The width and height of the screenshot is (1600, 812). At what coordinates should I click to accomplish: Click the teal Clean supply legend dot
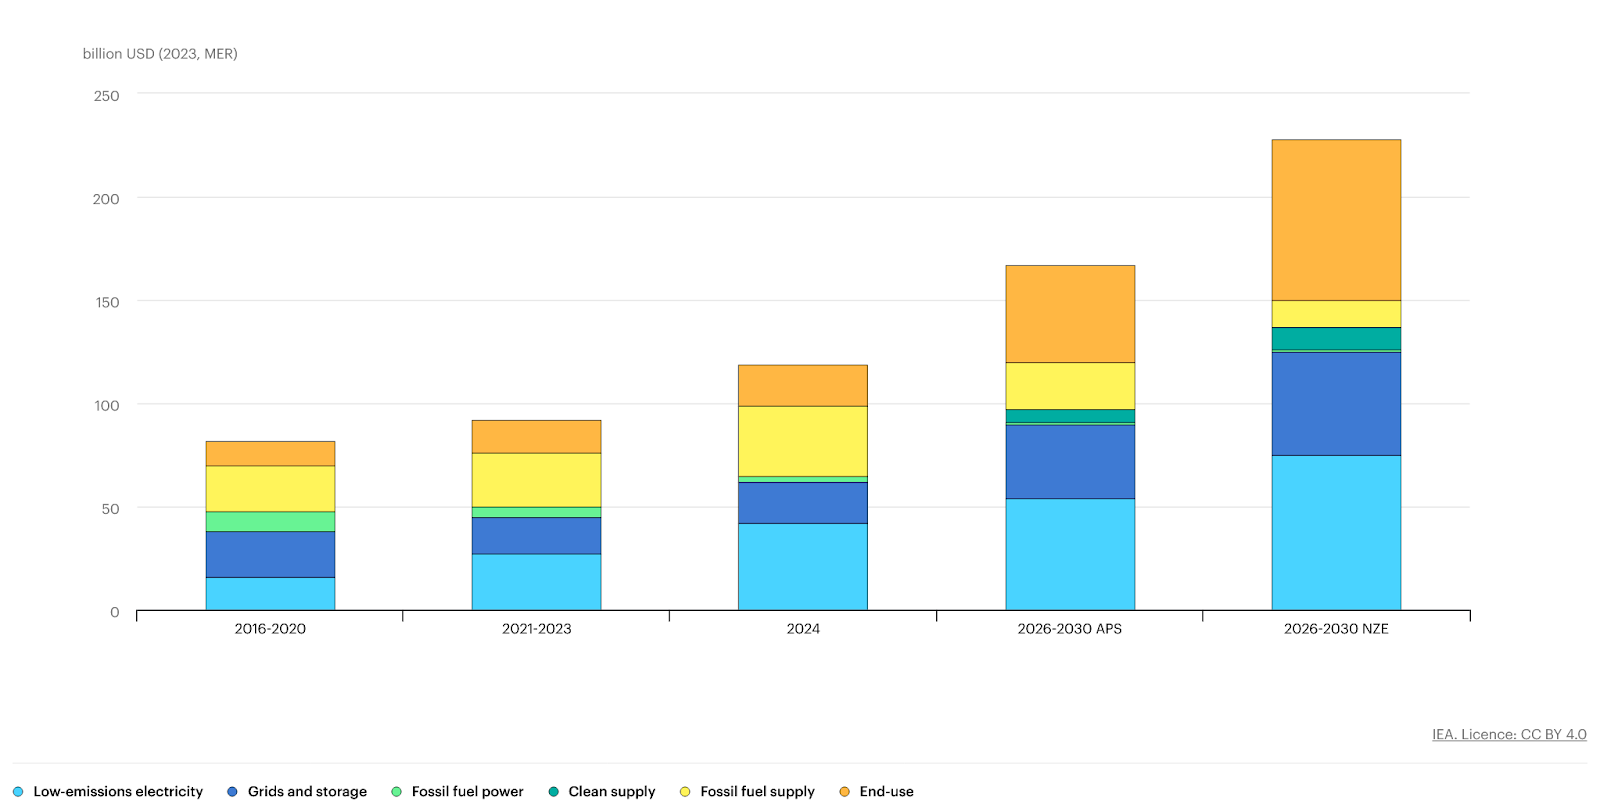point(553,792)
